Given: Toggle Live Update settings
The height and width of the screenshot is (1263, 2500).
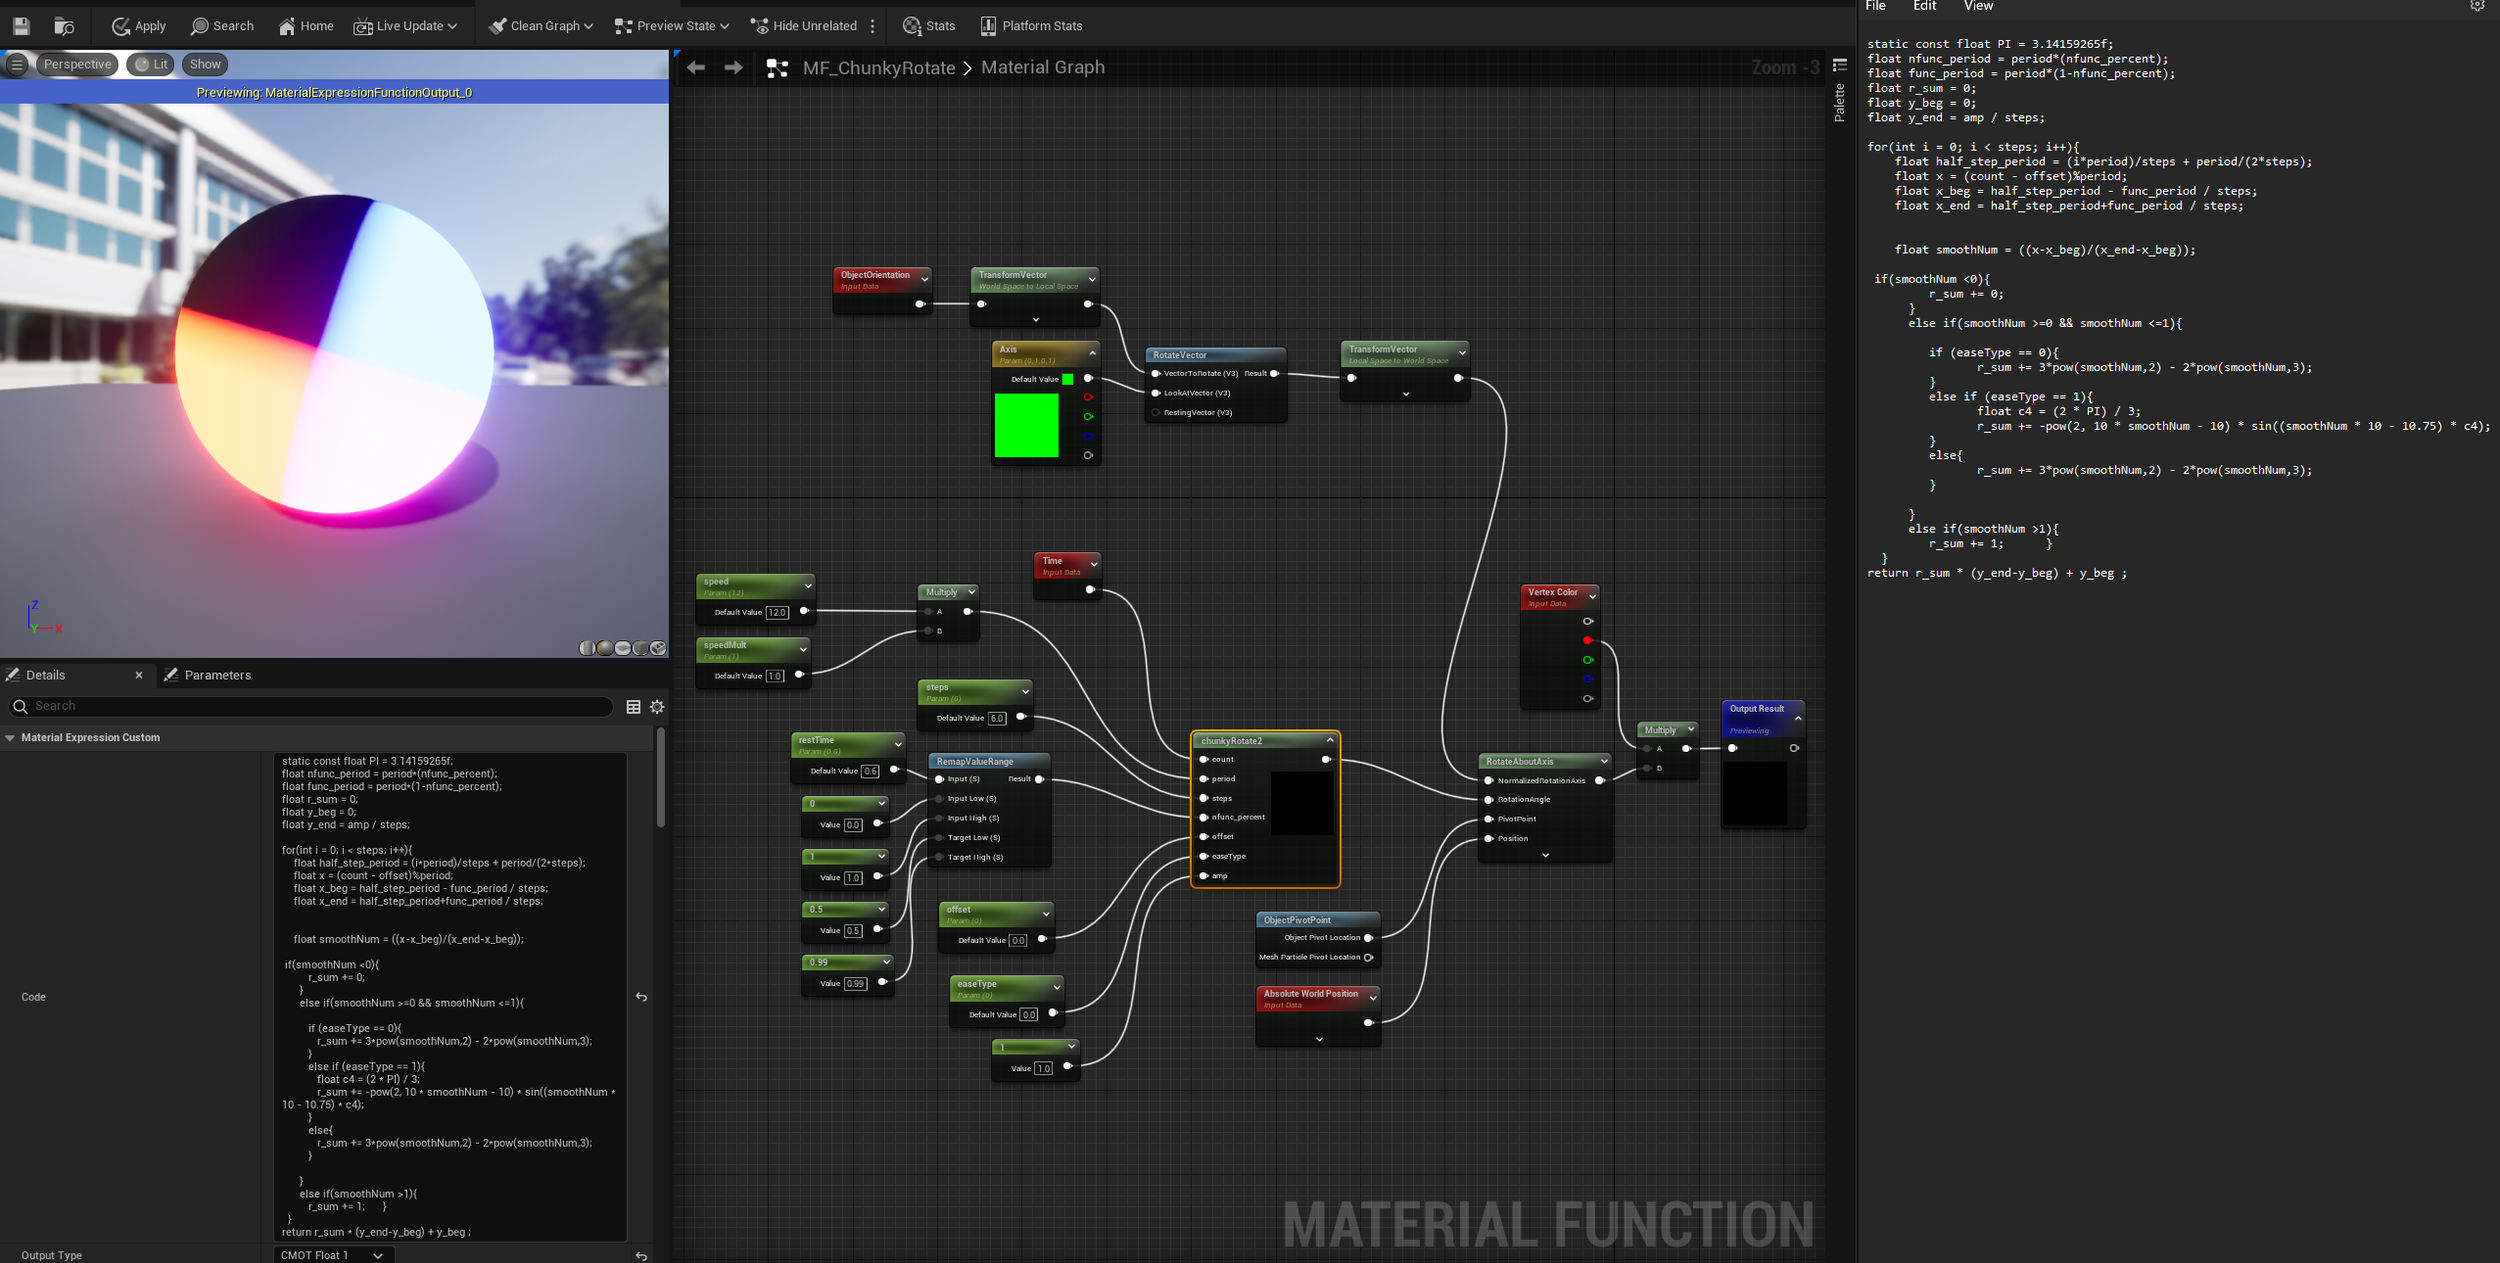Looking at the screenshot, I should point(405,25).
